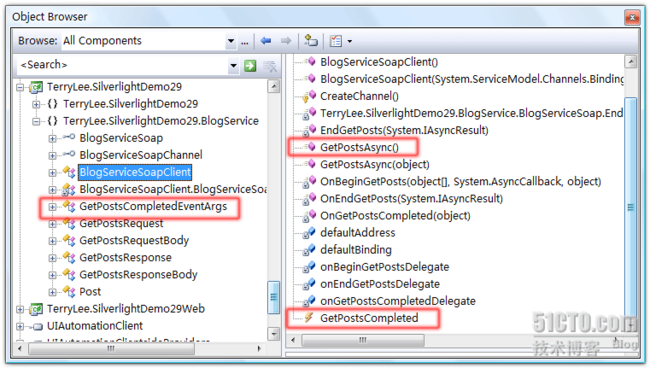
Task: Click the left tree vertical scrollbar thumb
Action: [274, 297]
